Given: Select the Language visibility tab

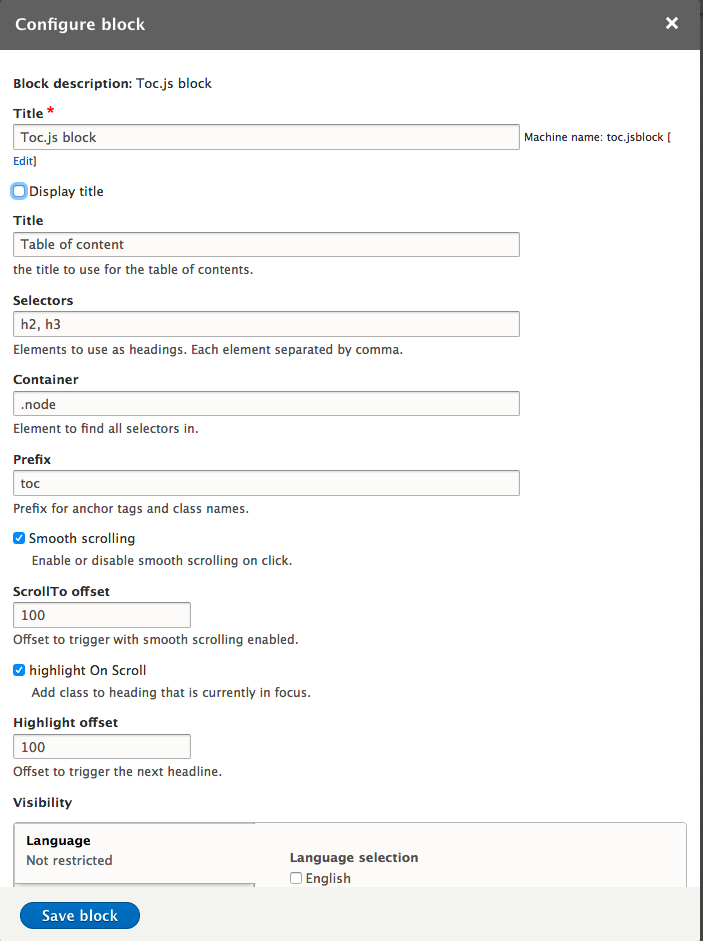Looking at the screenshot, I should pos(134,850).
